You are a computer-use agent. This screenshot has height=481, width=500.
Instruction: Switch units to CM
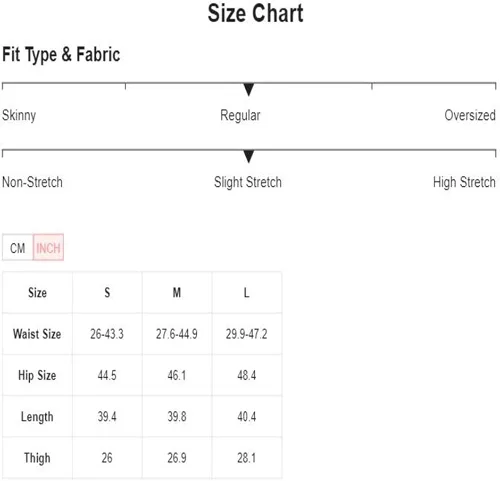pyautogui.click(x=18, y=248)
